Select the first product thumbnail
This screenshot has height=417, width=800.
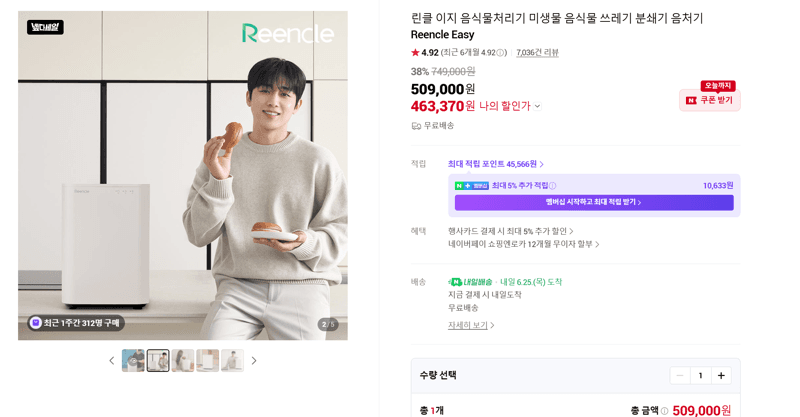[x=133, y=360]
